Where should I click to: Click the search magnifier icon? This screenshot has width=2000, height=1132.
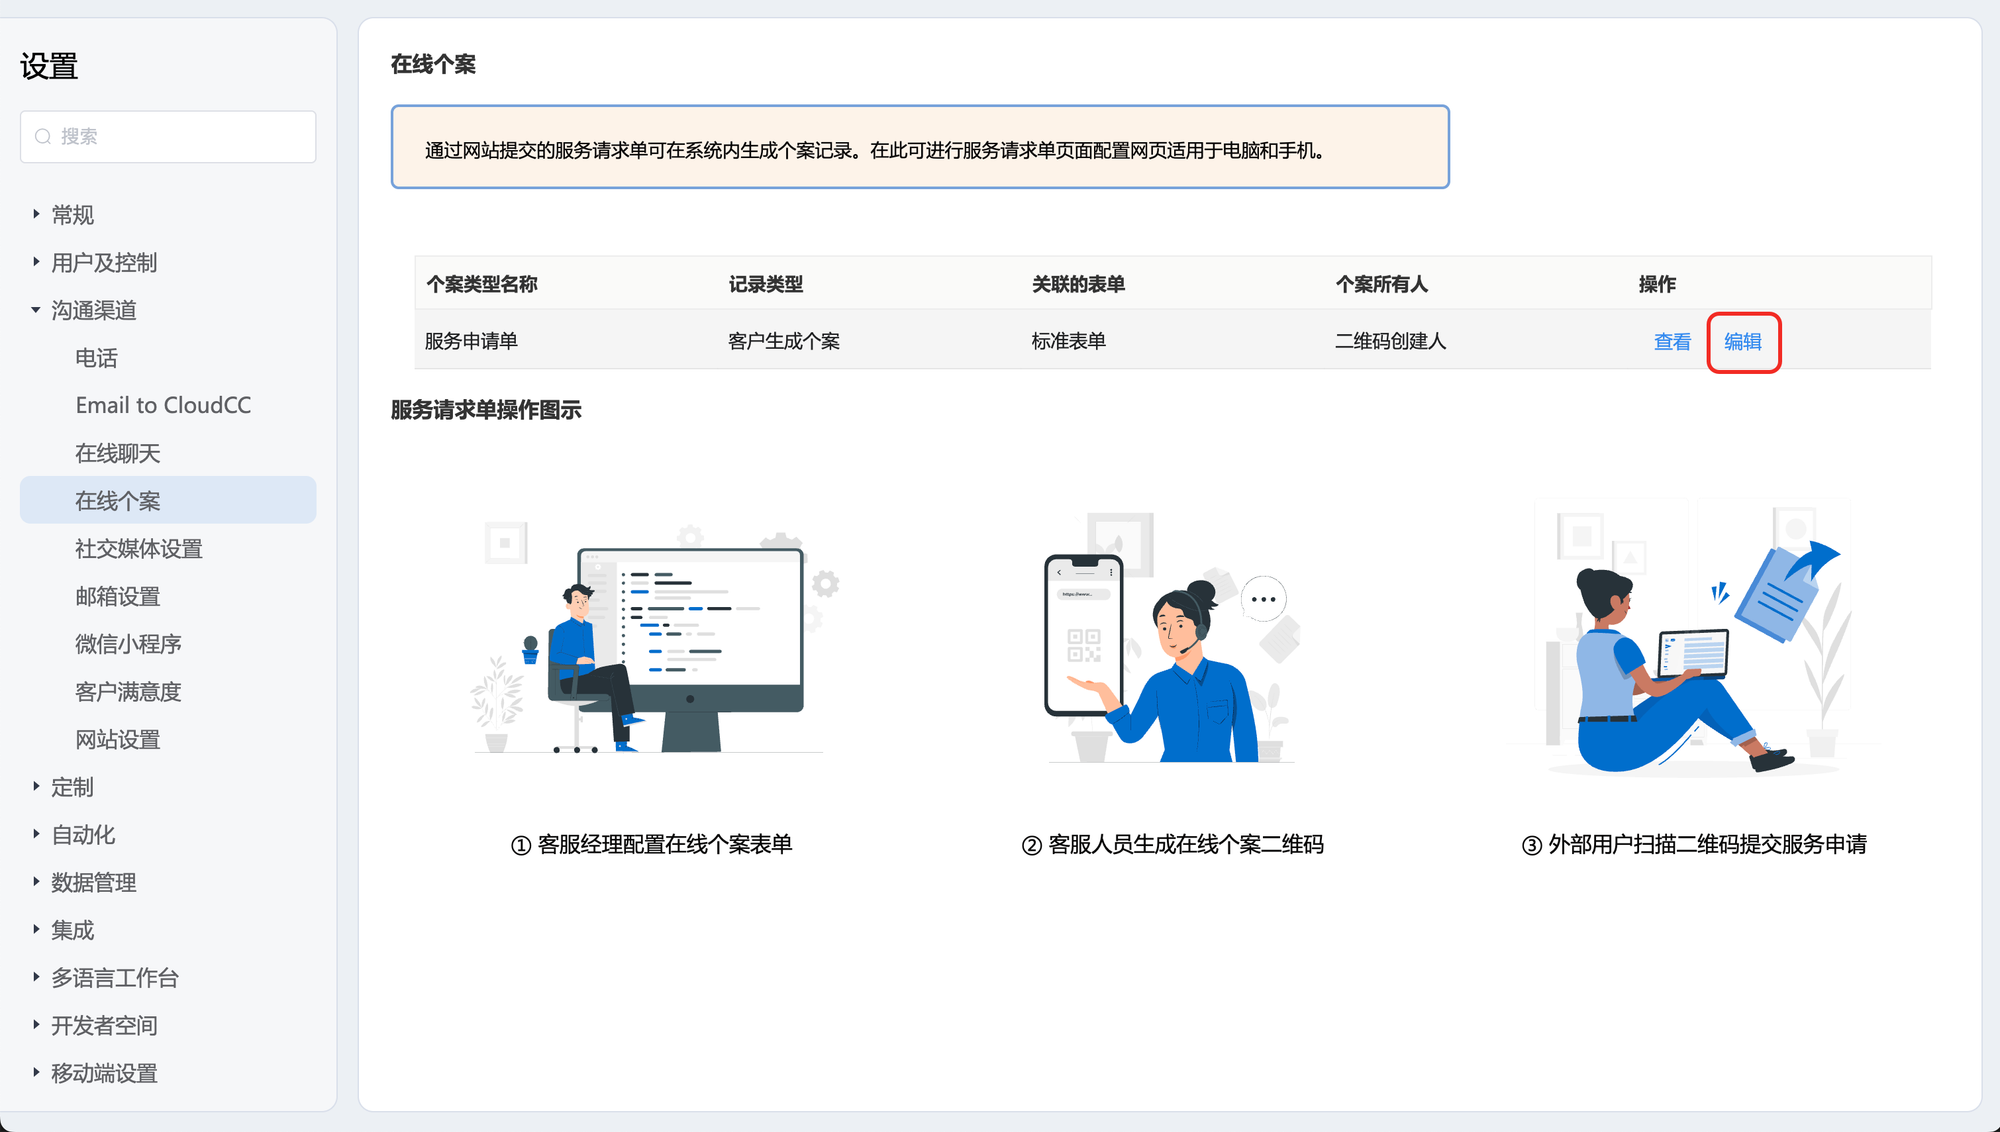[x=43, y=137]
